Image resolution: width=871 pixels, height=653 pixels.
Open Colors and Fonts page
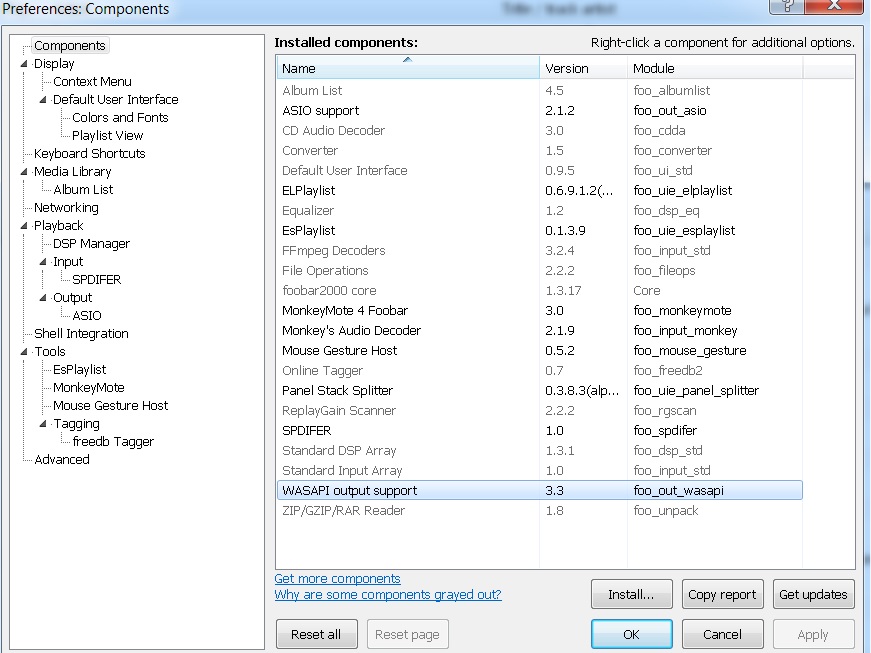tap(120, 118)
